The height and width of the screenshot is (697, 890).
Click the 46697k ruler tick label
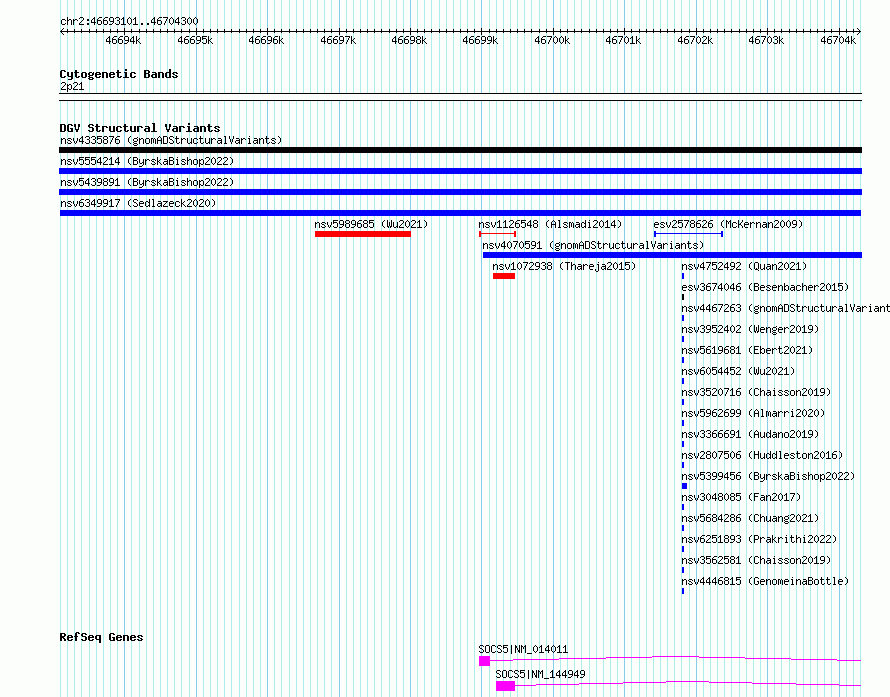click(338, 40)
